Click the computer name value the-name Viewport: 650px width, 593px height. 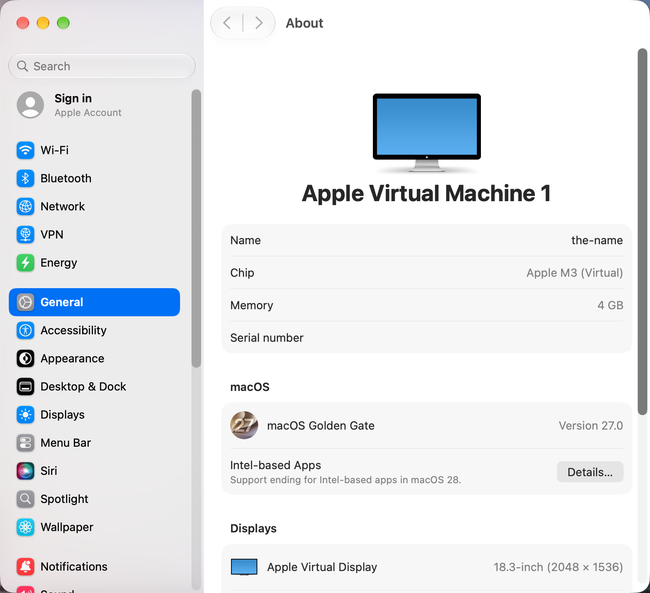click(x=597, y=241)
